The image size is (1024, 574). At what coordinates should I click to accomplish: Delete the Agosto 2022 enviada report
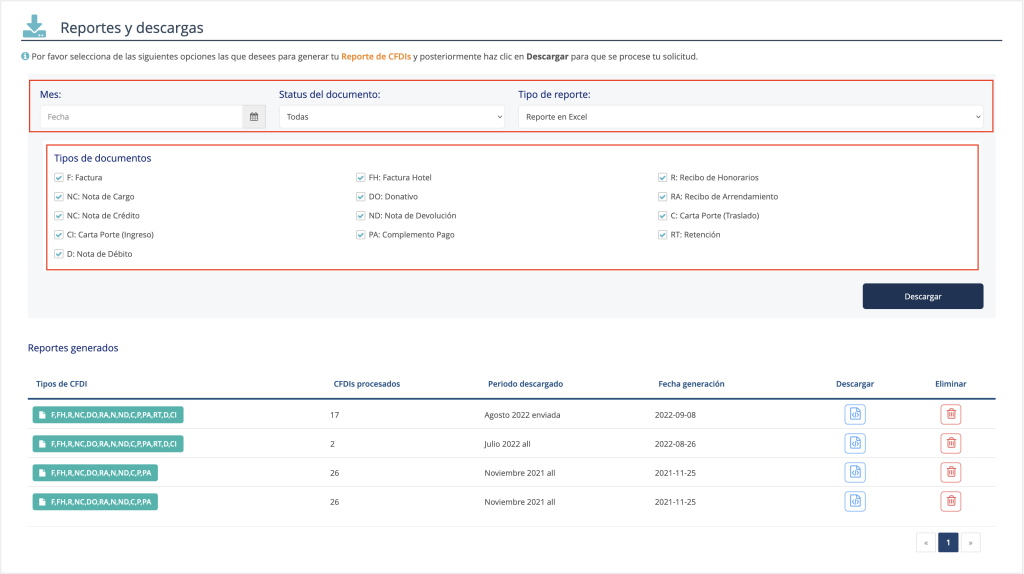951,414
